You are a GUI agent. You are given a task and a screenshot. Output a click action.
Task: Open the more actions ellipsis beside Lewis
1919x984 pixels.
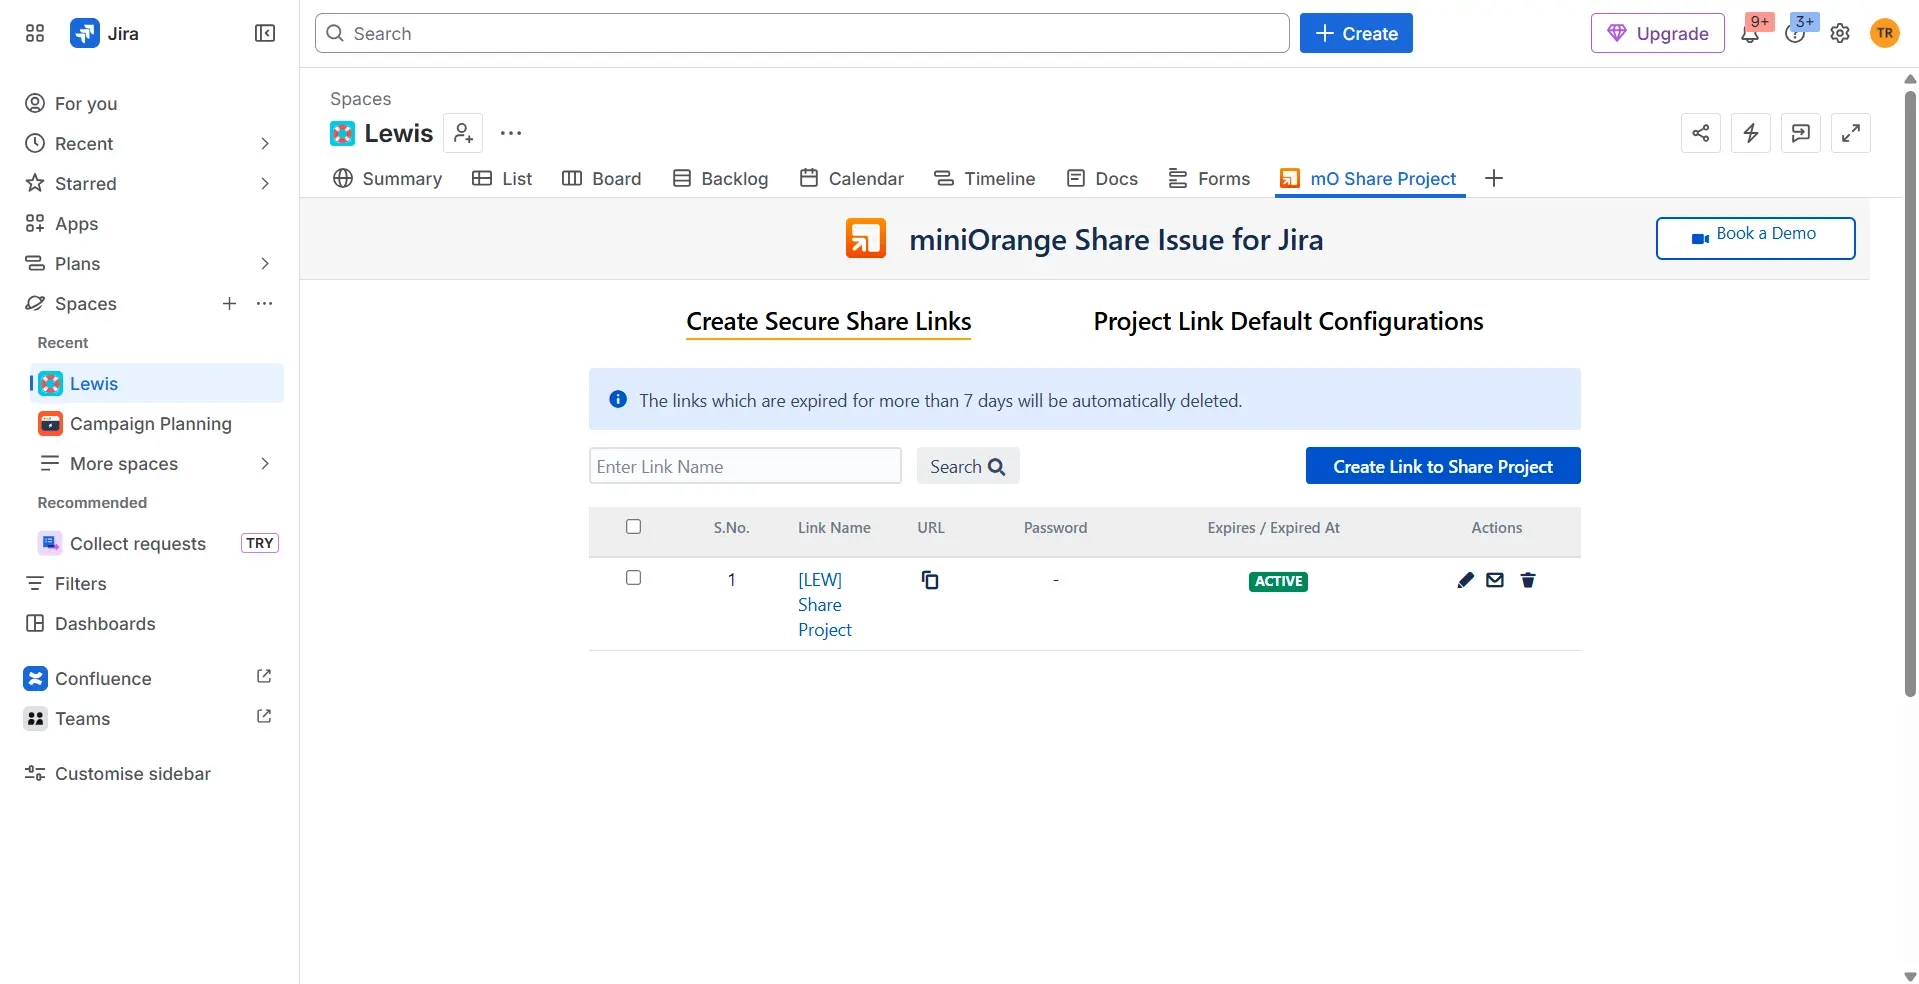point(511,133)
